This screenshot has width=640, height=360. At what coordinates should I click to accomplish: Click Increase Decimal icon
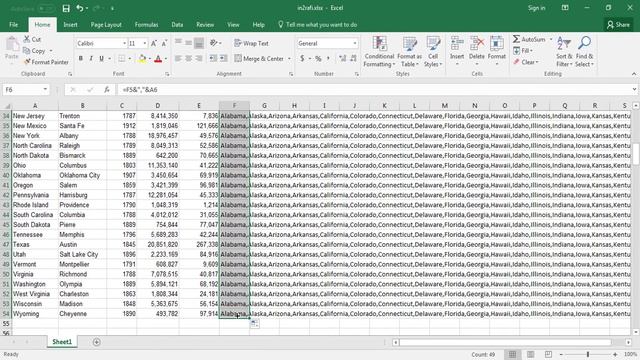click(x=342, y=59)
